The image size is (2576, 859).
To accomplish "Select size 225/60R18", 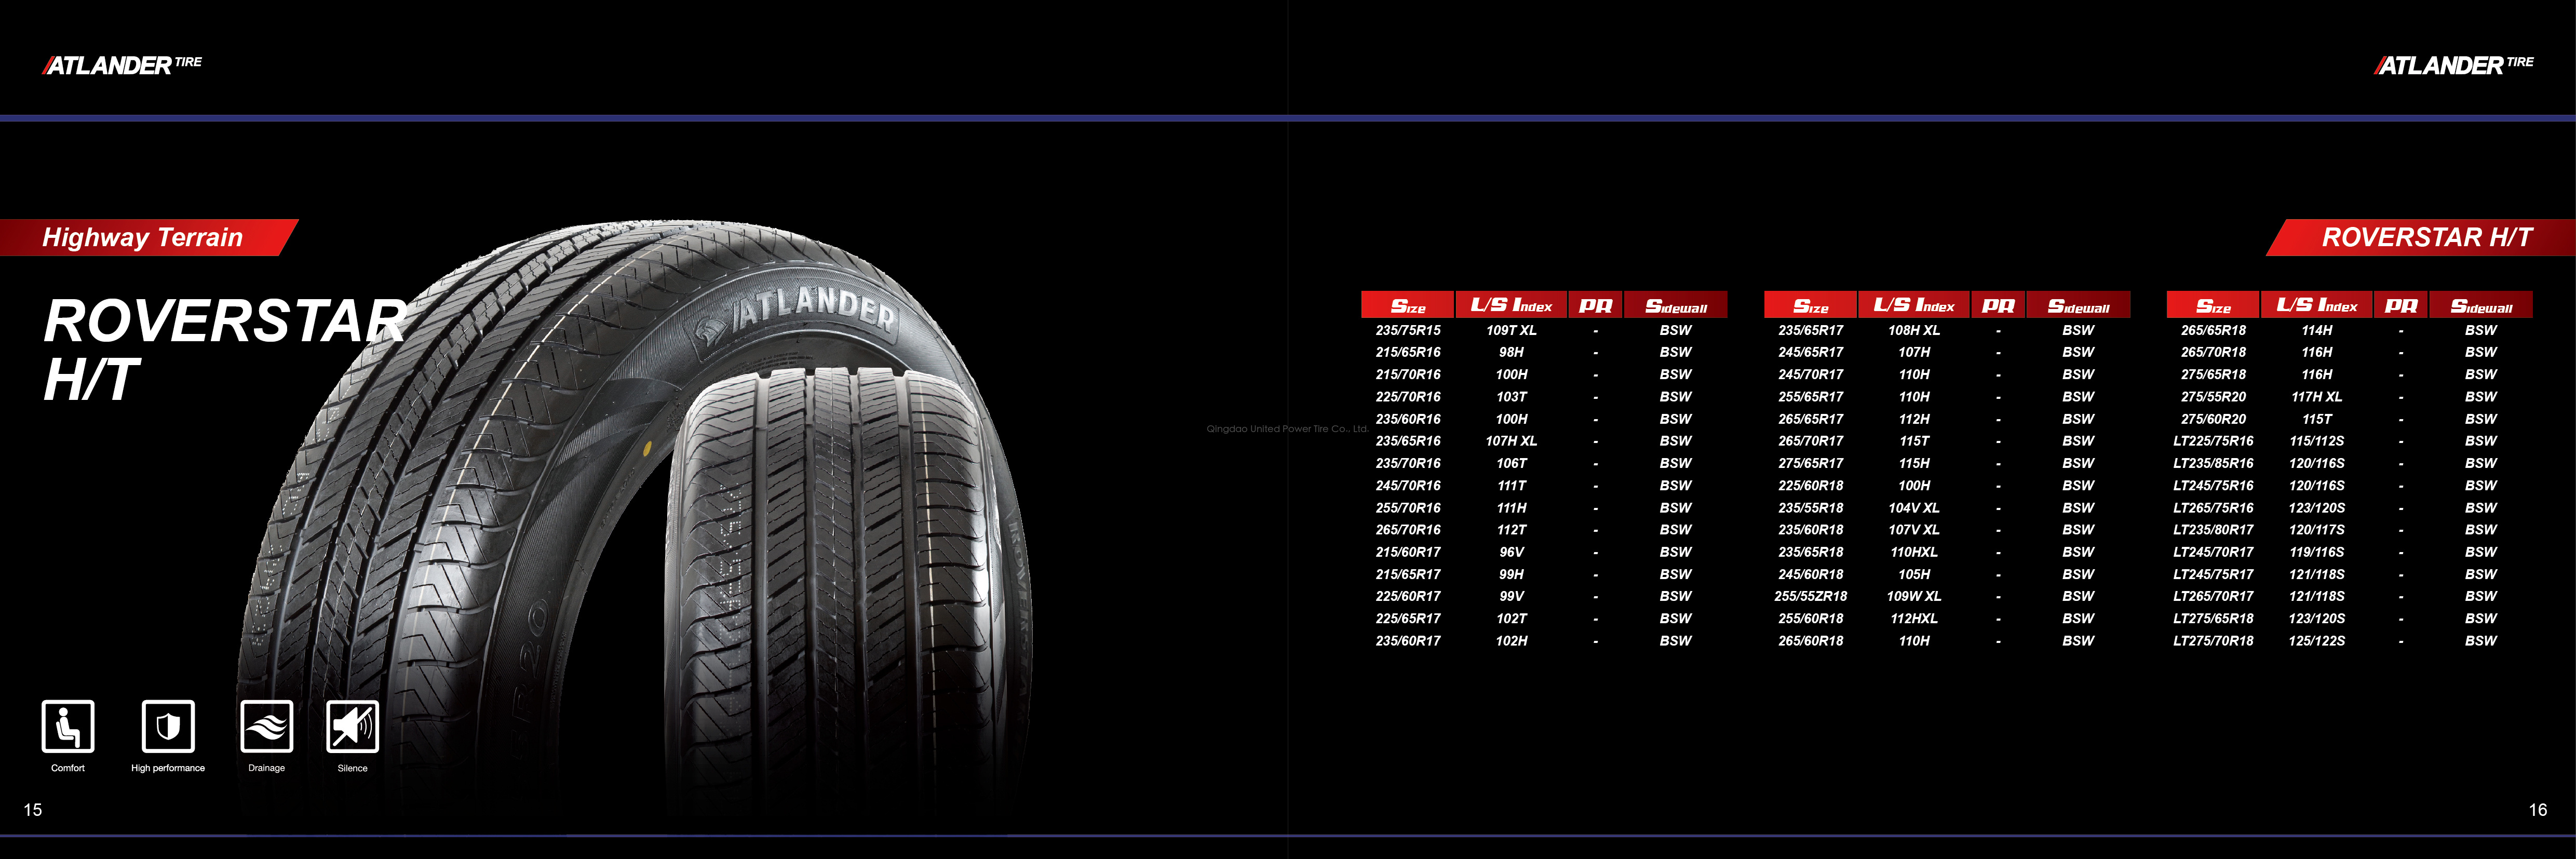I will point(1810,485).
